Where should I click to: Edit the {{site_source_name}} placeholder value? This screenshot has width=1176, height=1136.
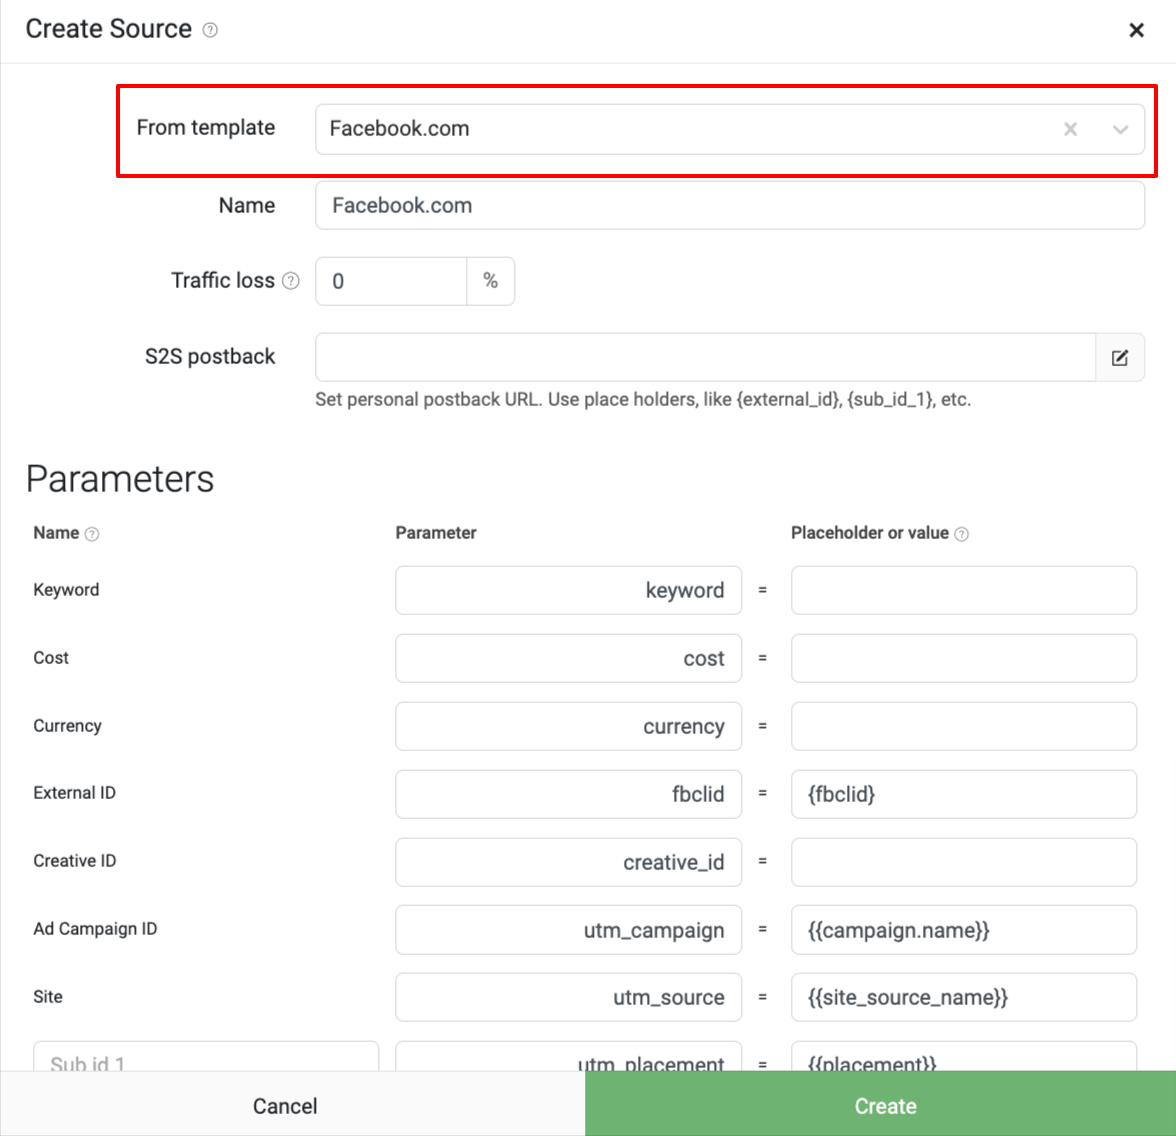(x=964, y=997)
